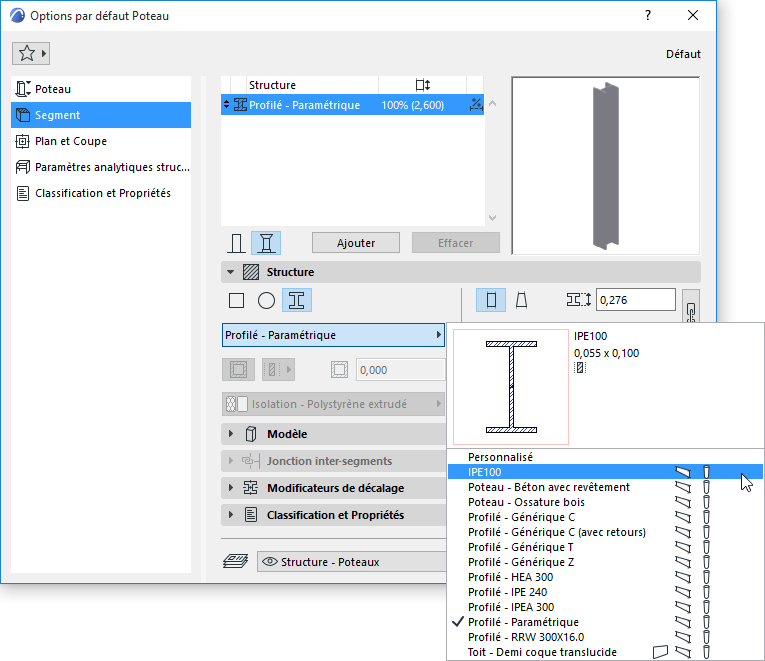Click beam-use icon on IPE100 row
Viewport: 765px width, 661px height.
(683, 472)
